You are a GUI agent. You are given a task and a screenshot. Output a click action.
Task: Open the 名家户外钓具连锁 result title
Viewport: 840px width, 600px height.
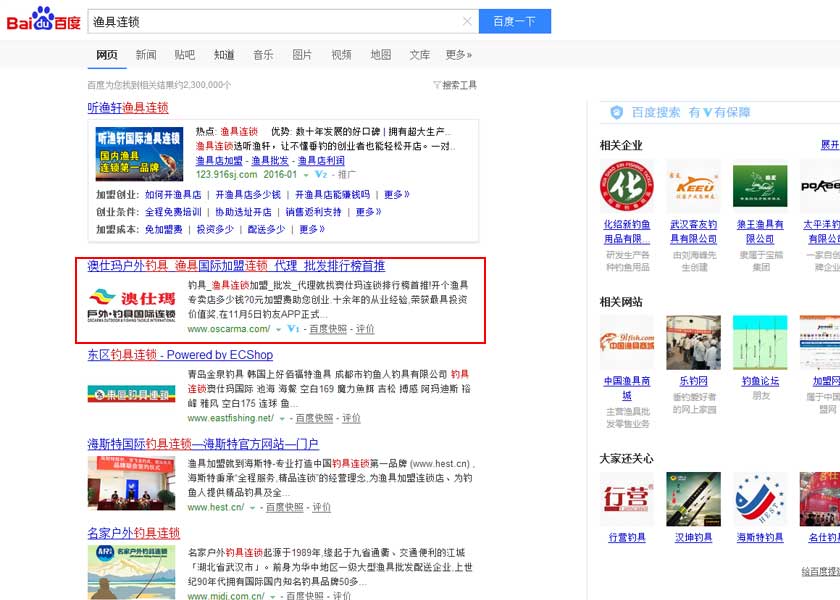point(133,533)
